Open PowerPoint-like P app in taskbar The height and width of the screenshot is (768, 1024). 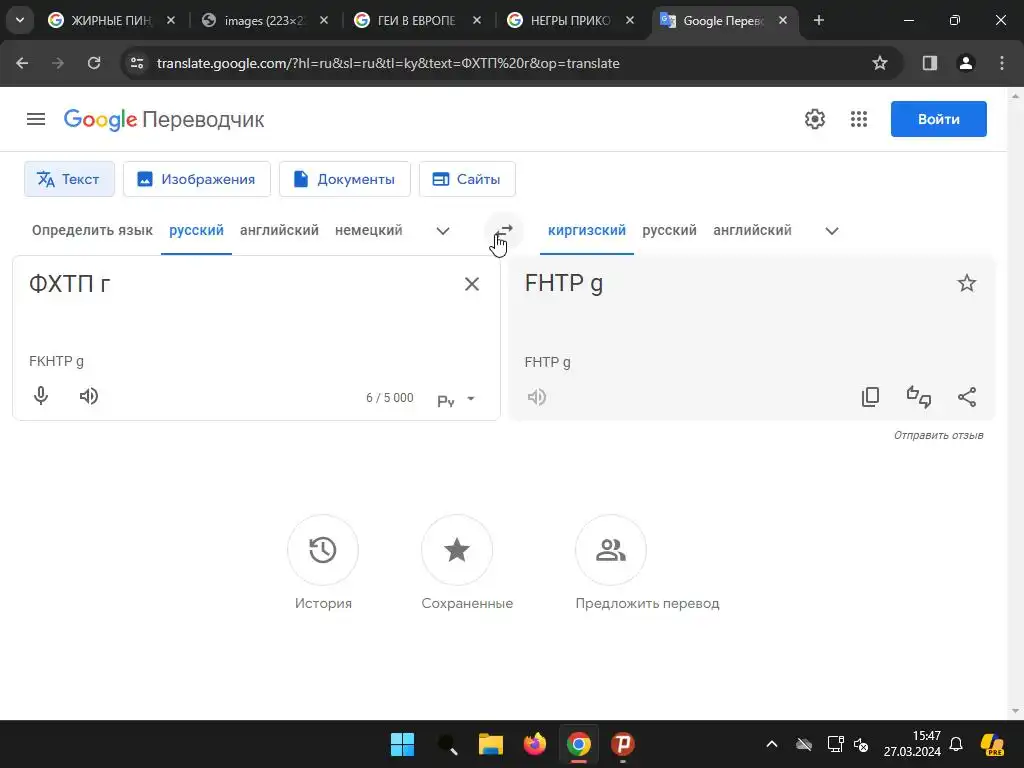click(623, 744)
